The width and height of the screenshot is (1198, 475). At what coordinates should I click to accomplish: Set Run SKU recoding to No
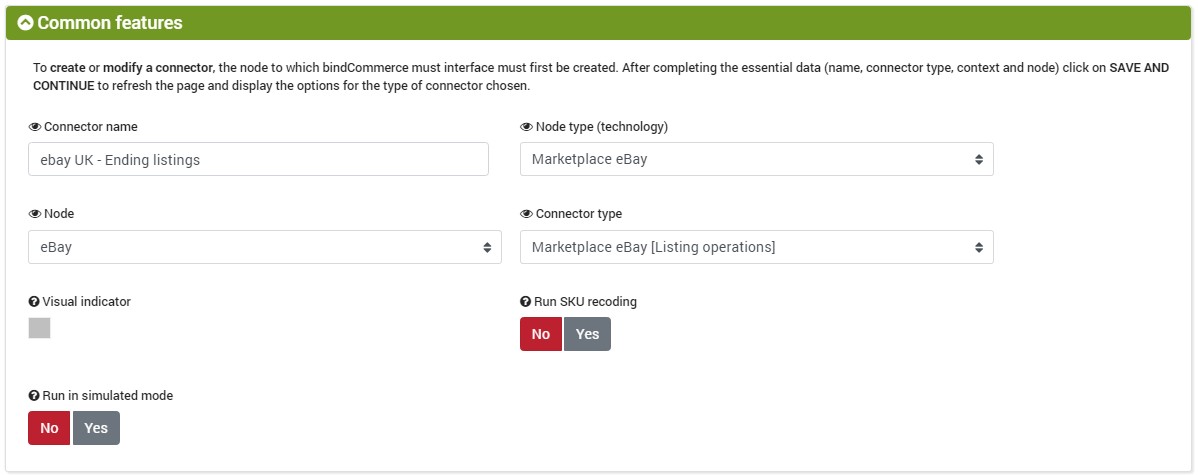[541, 334]
